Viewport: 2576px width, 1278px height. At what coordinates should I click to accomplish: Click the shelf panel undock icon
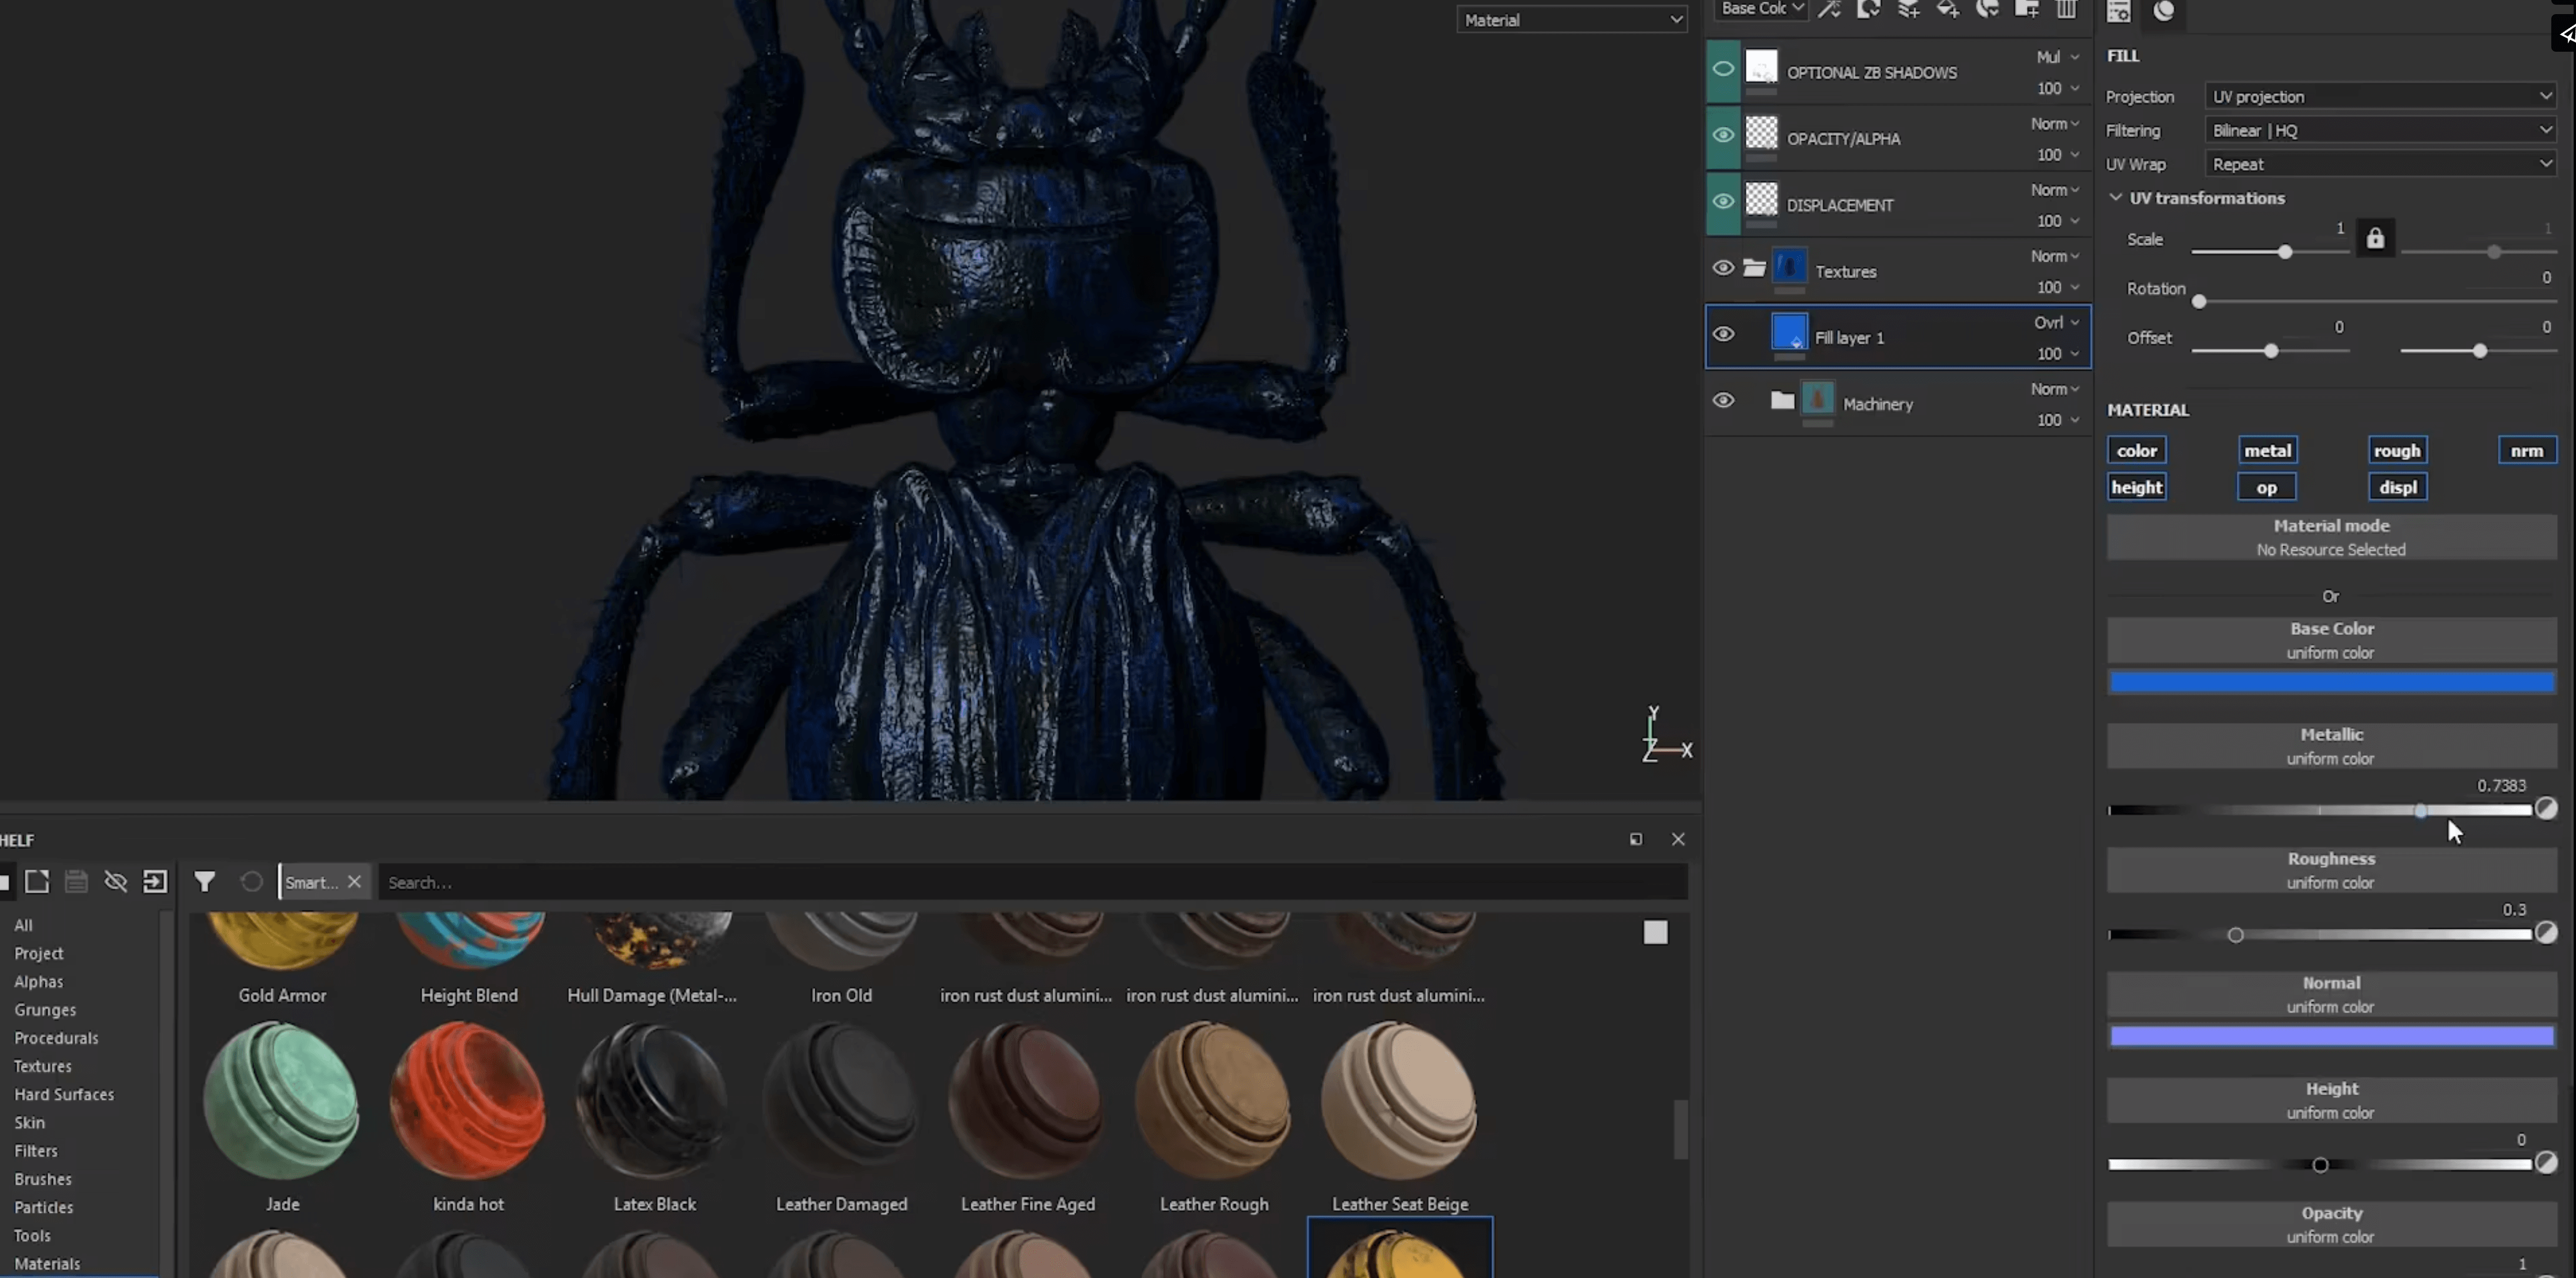click(x=1636, y=839)
